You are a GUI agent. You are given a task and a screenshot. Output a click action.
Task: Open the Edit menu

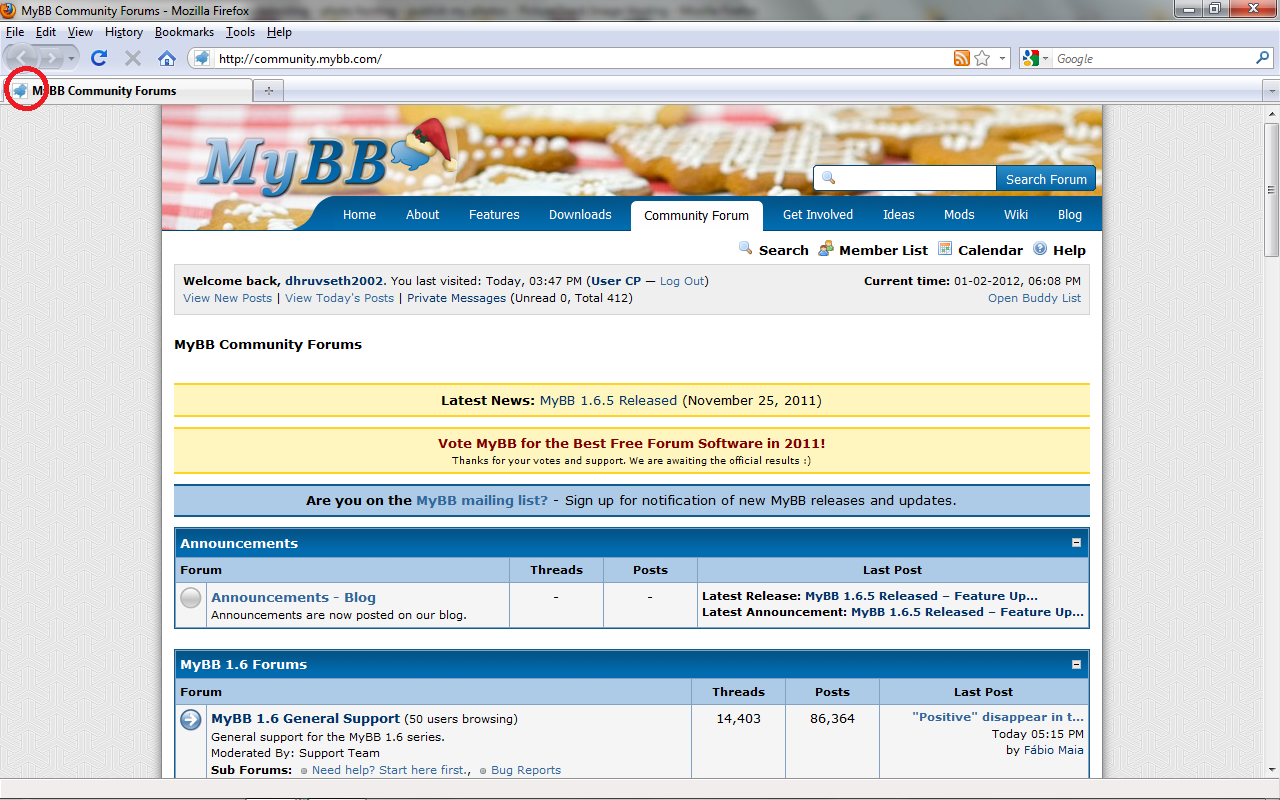pyautogui.click(x=46, y=32)
